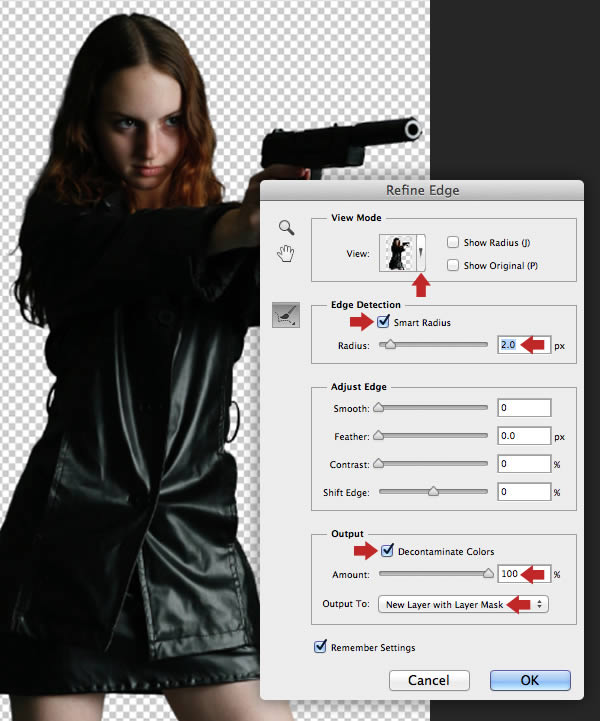
Task: Select the Refine Radius brush tool
Action: click(286, 315)
